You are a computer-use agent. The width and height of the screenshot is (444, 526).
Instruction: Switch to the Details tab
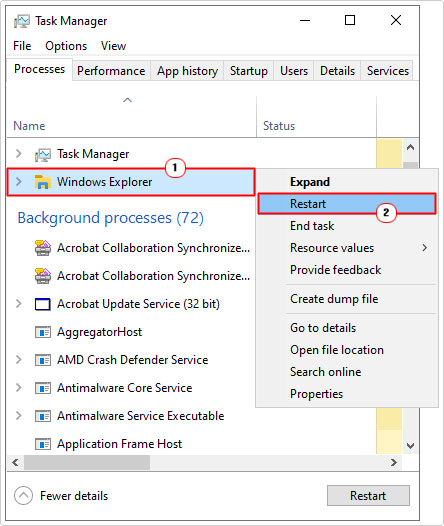click(x=337, y=71)
